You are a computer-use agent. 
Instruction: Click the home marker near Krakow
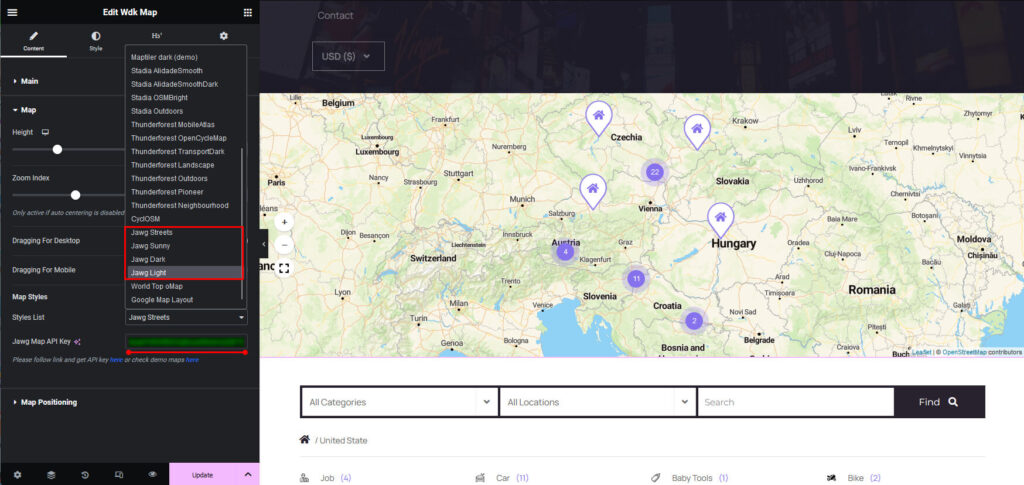tap(697, 131)
